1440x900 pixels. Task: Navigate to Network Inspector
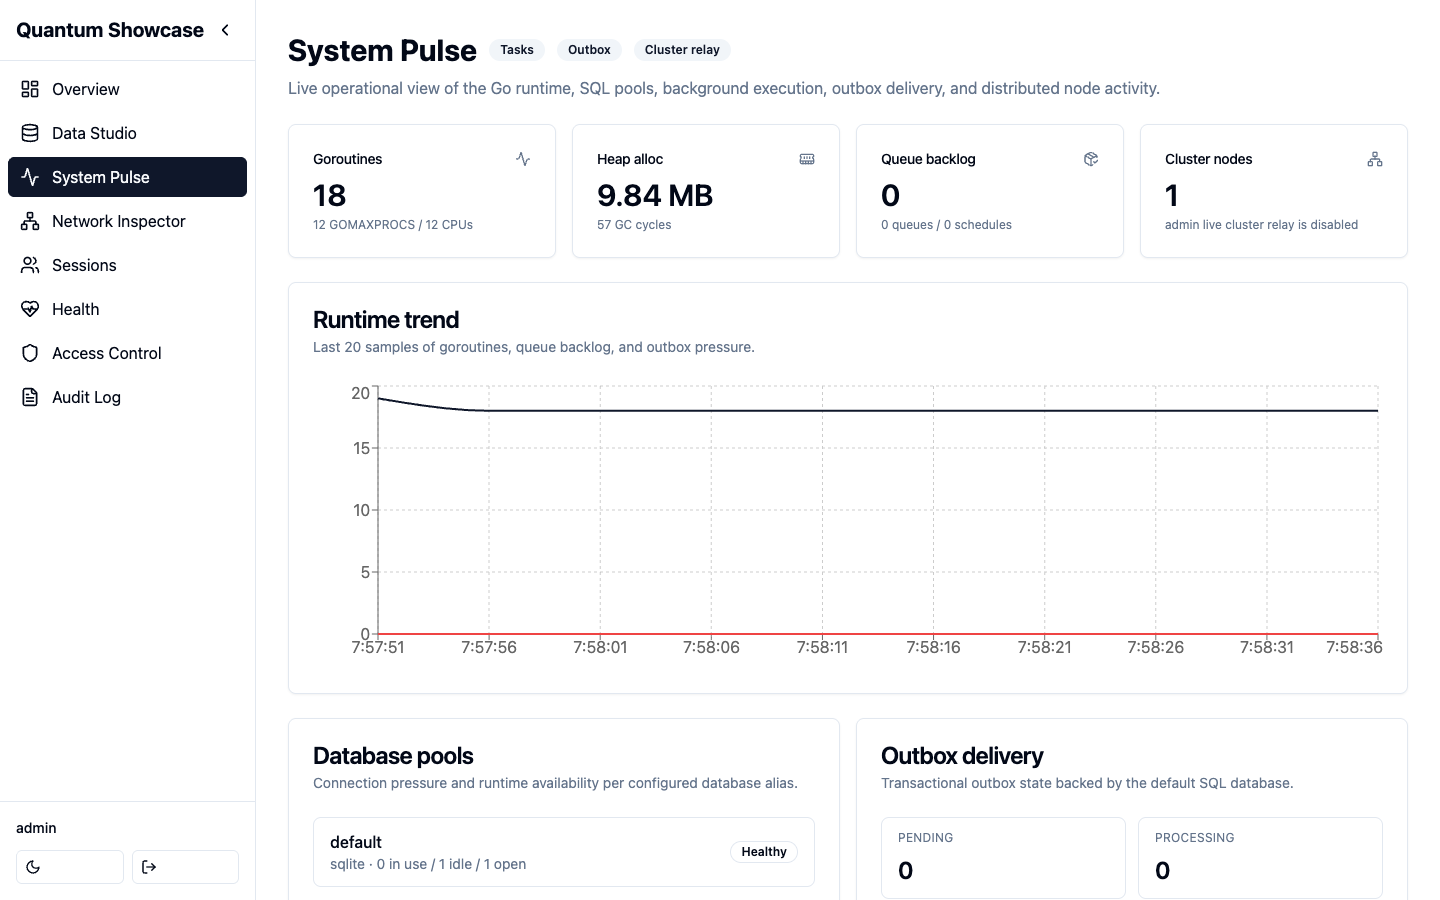click(127, 221)
